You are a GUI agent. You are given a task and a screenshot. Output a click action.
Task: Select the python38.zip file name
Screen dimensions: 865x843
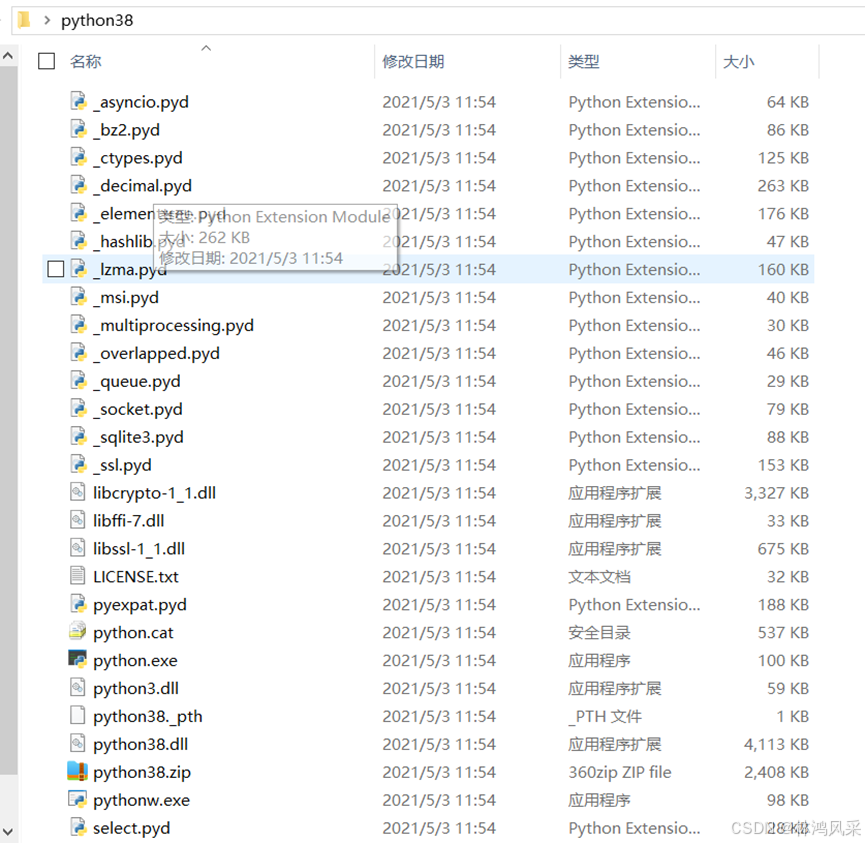click(142, 772)
